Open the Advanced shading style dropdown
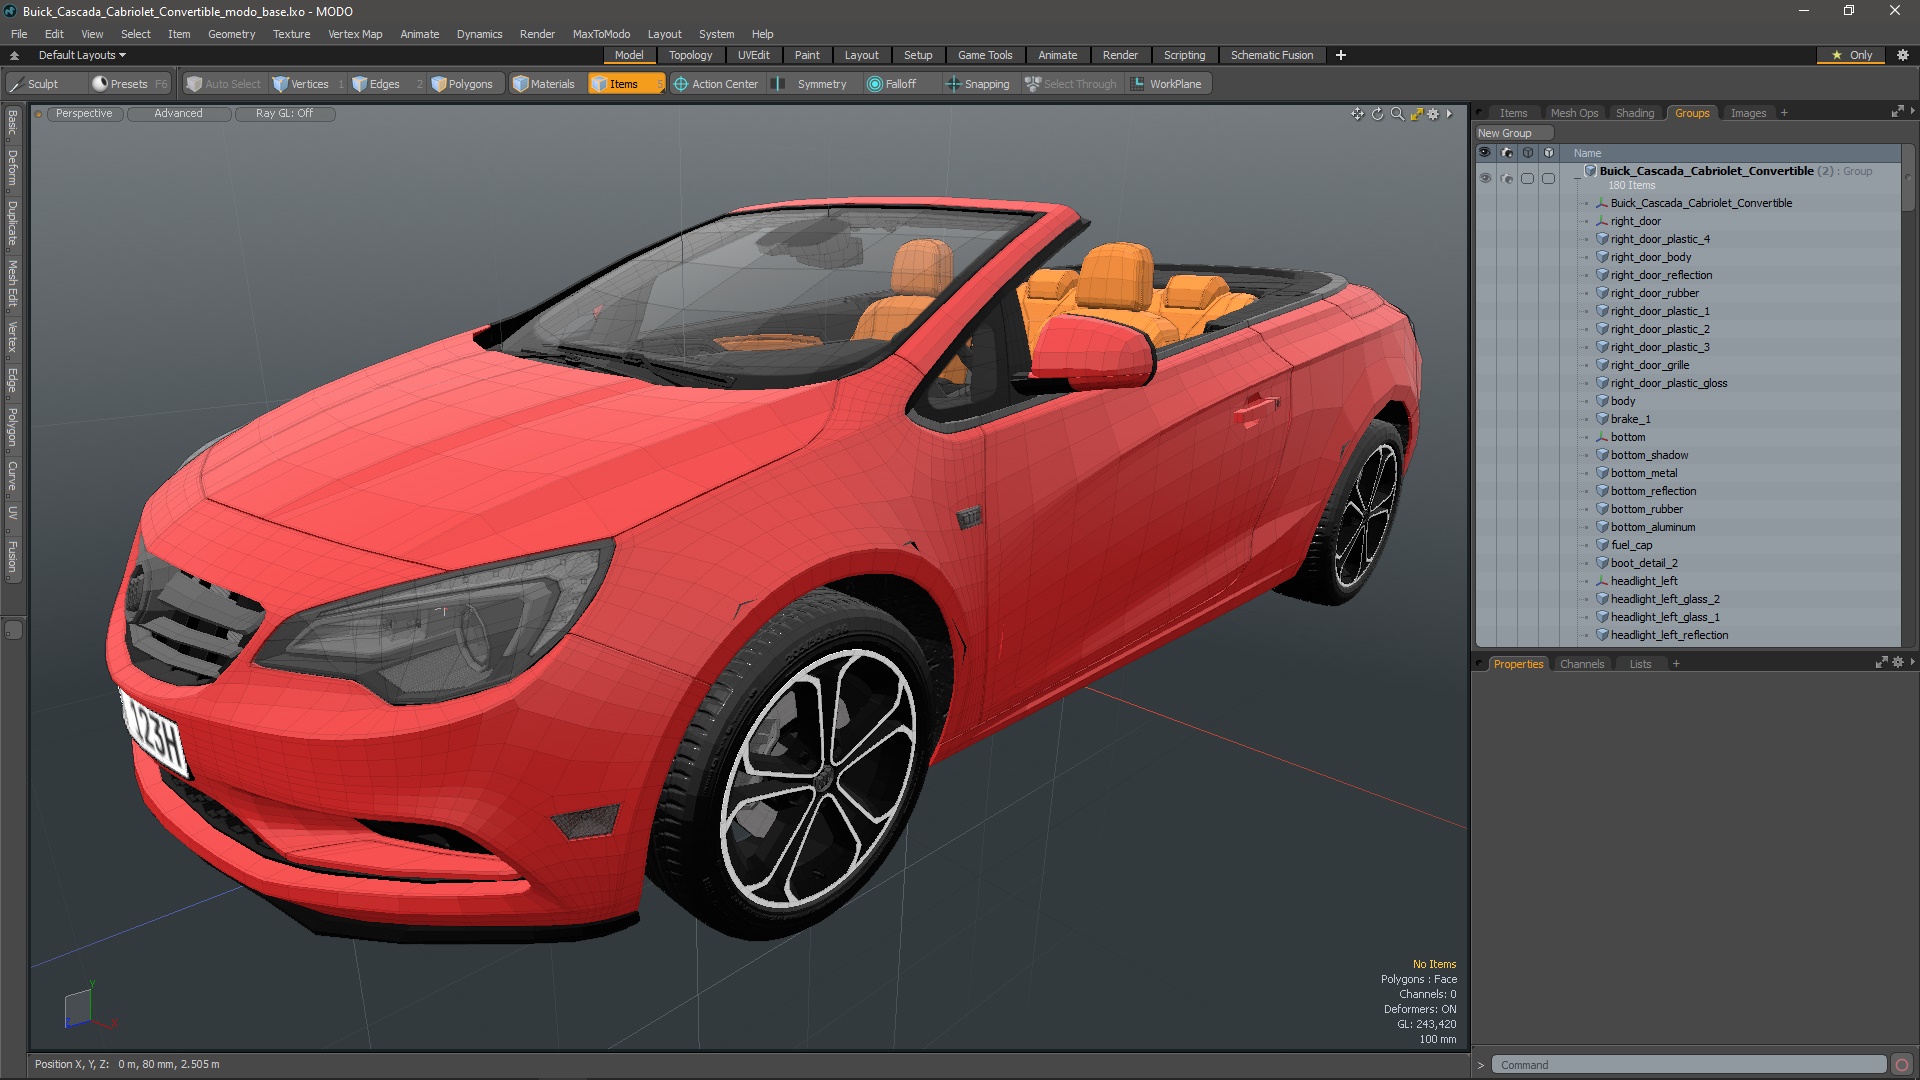The image size is (1920, 1080). [x=178, y=113]
